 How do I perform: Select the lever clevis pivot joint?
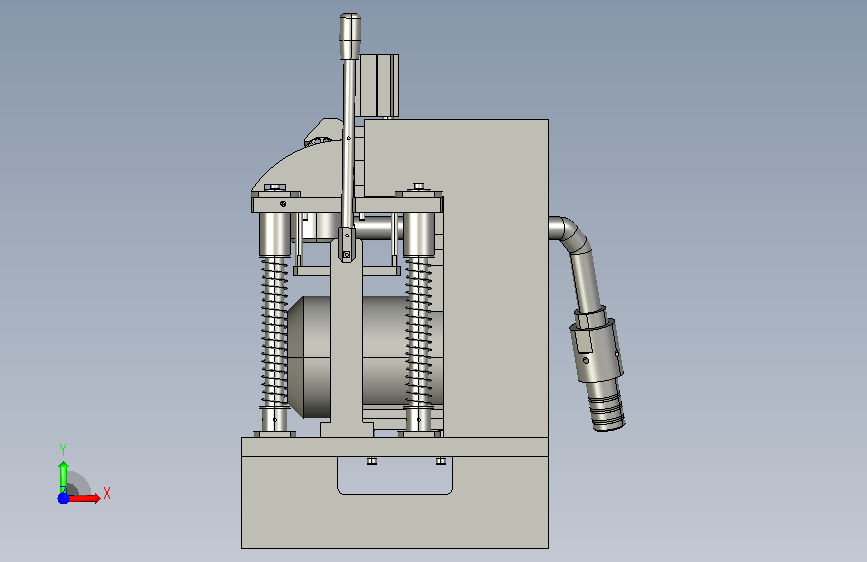pos(347,244)
